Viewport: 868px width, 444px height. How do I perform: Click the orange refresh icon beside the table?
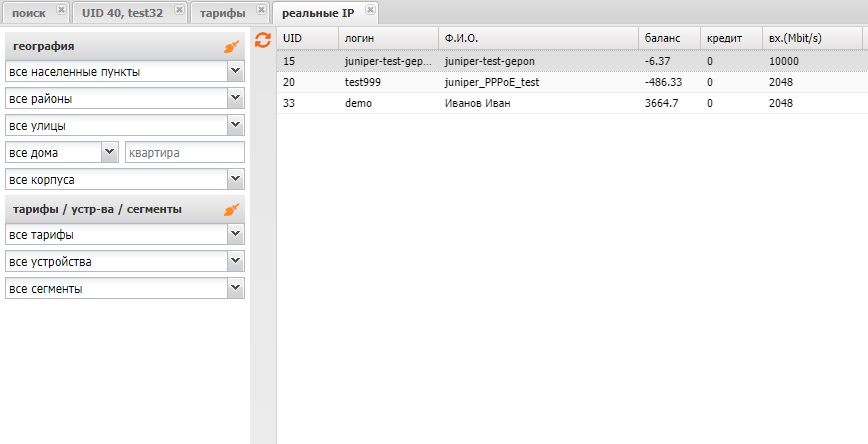[263, 40]
